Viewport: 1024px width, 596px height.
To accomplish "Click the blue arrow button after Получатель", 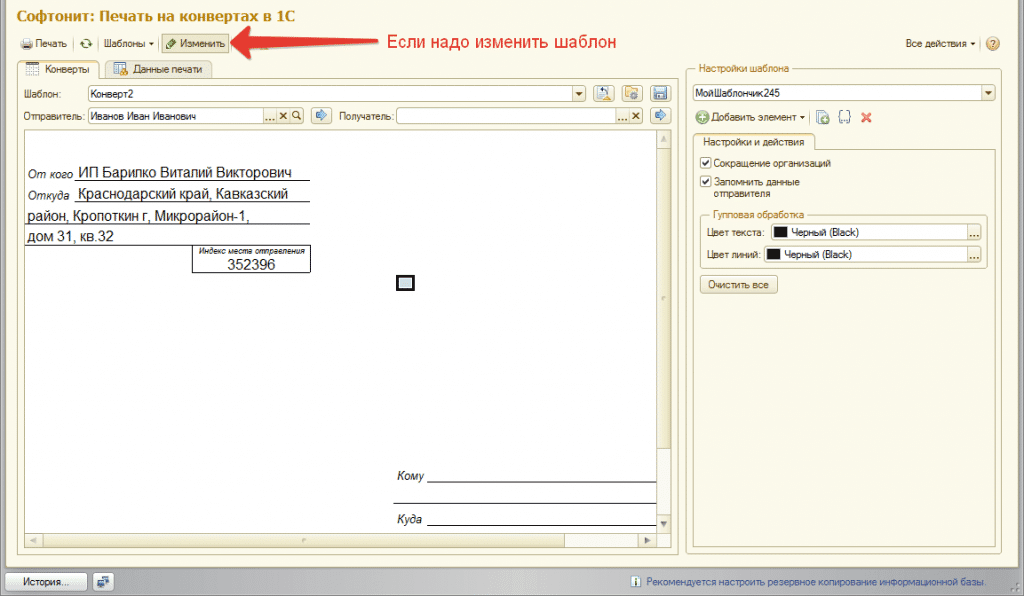I will [x=660, y=116].
